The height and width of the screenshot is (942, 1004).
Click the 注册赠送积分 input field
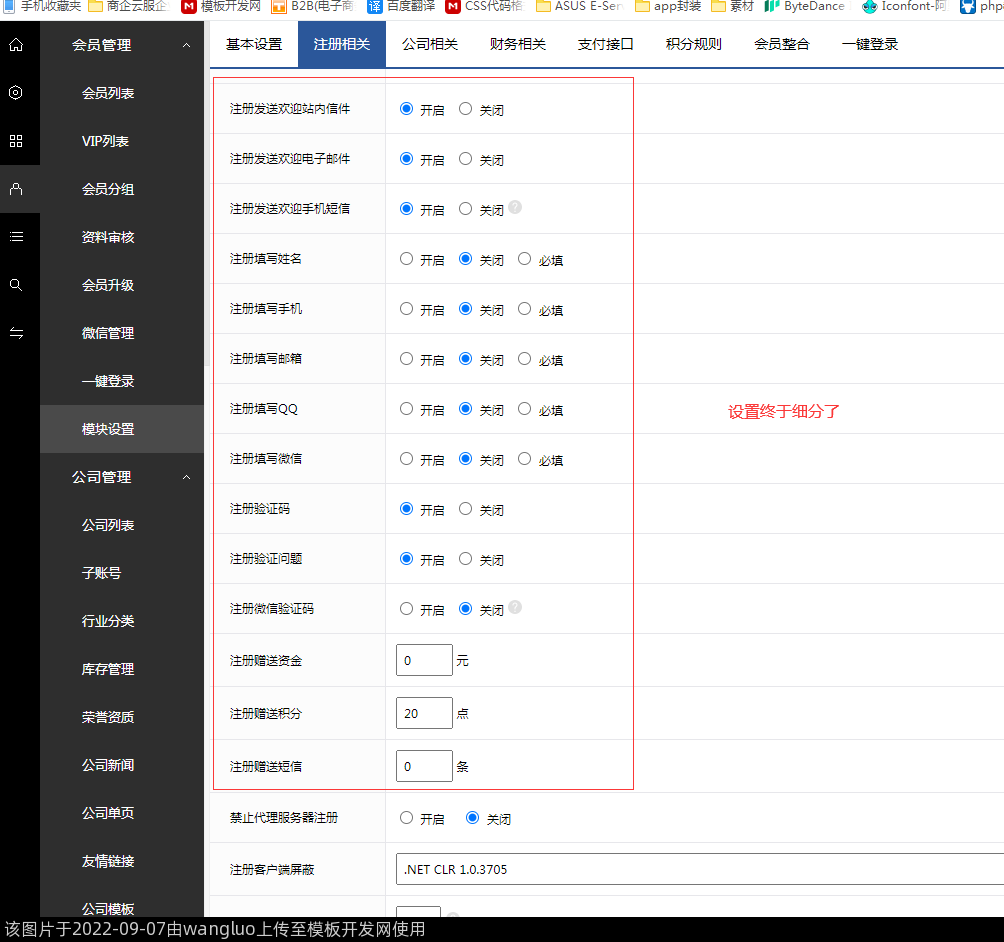click(424, 714)
